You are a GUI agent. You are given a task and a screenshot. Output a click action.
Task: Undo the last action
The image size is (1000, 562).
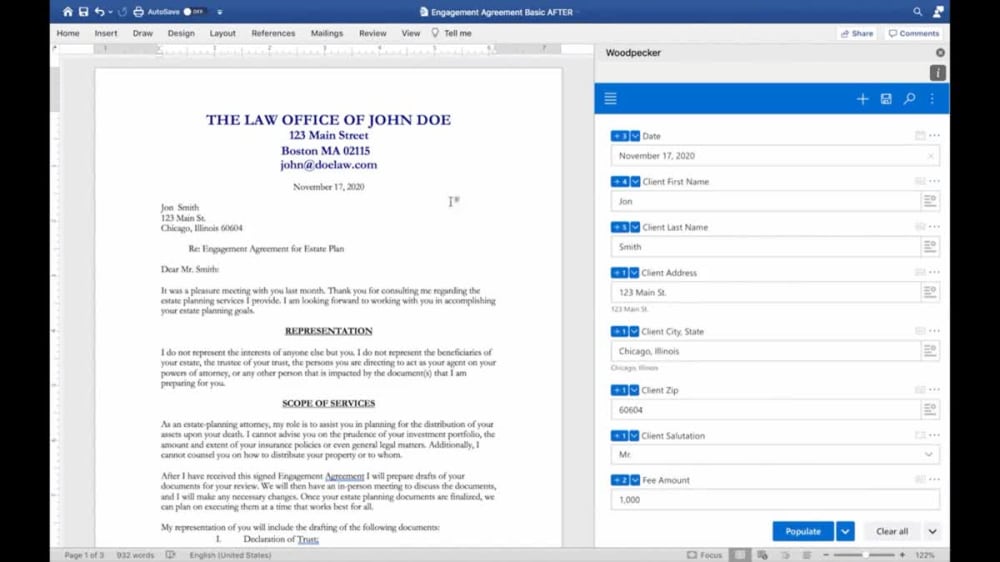pyautogui.click(x=99, y=11)
